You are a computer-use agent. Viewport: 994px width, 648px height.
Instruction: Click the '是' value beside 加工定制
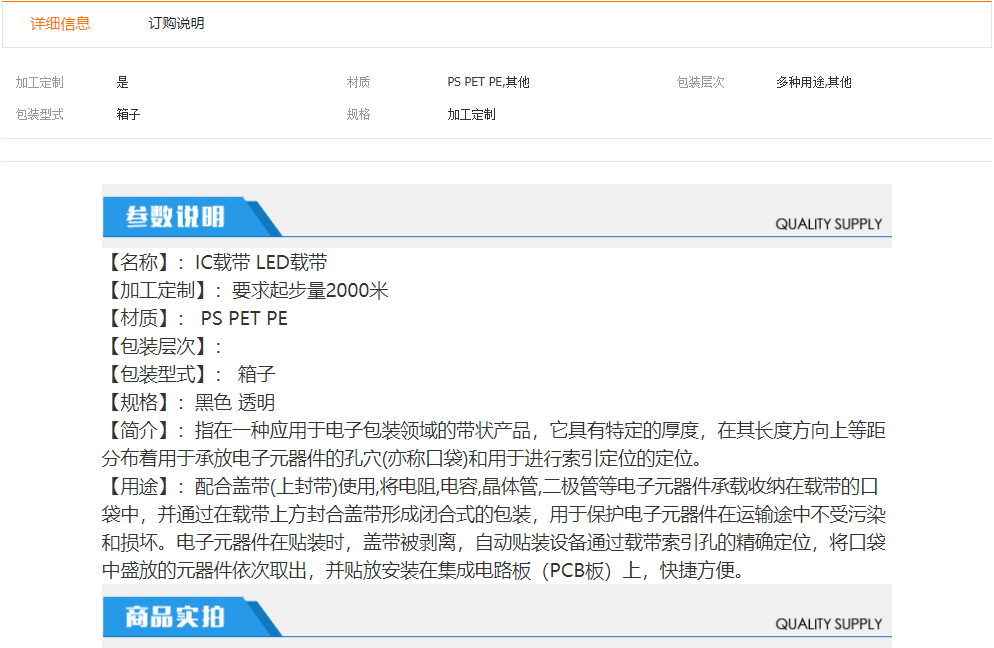point(122,82)
